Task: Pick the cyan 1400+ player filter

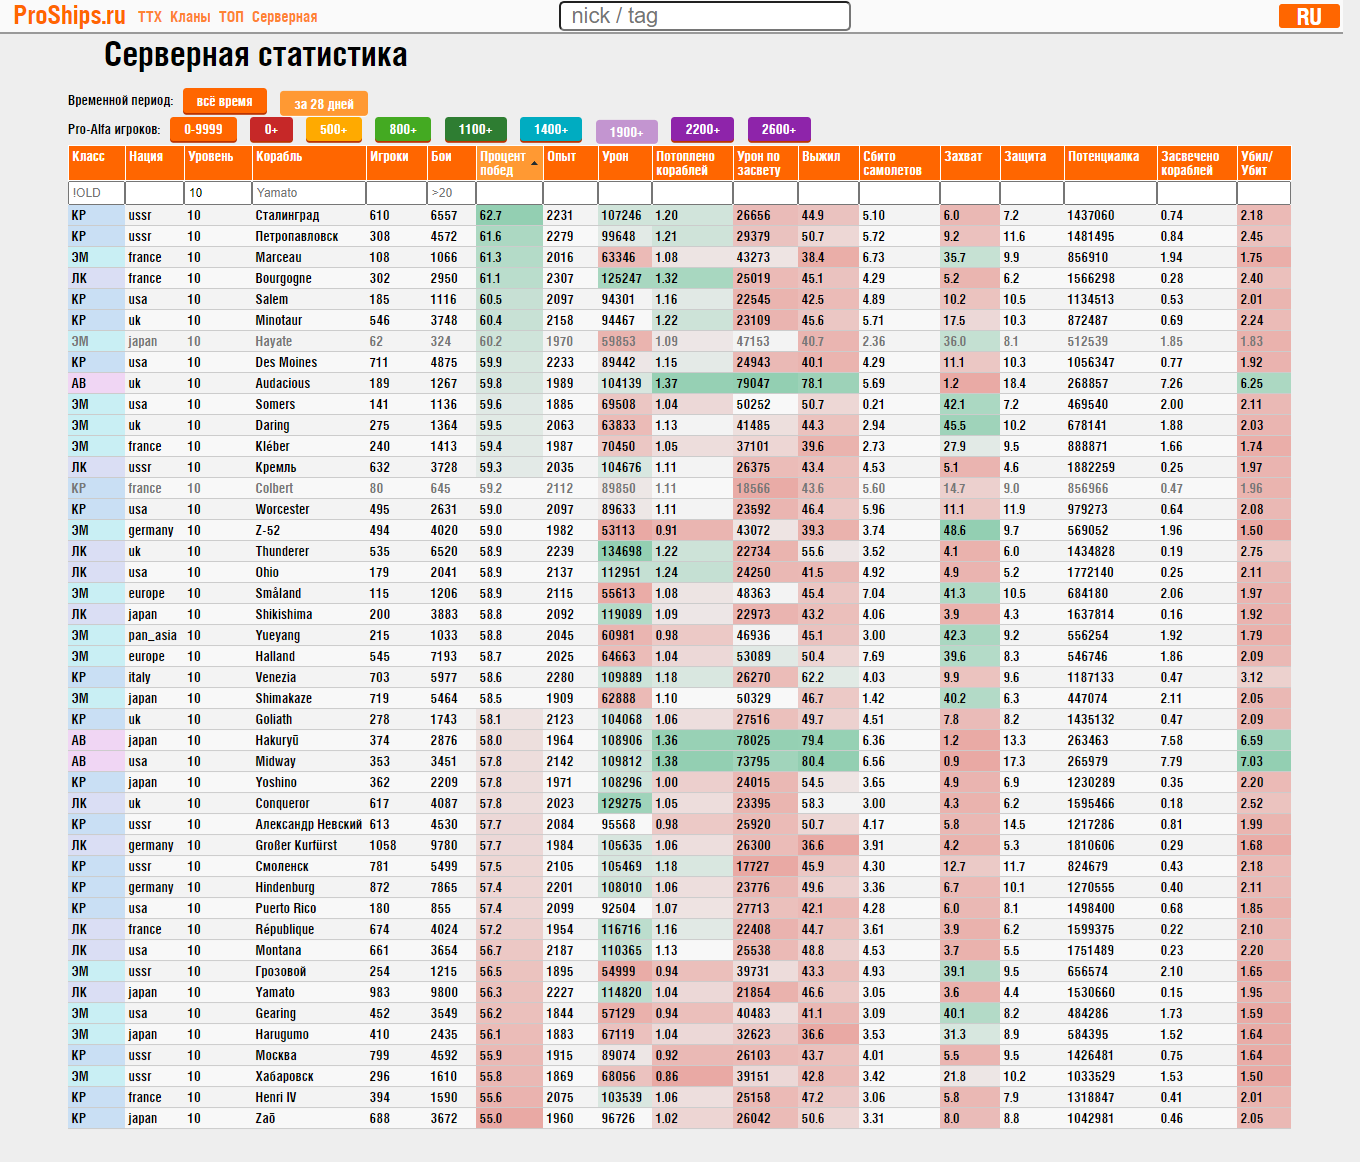Action: pos(550,129)
